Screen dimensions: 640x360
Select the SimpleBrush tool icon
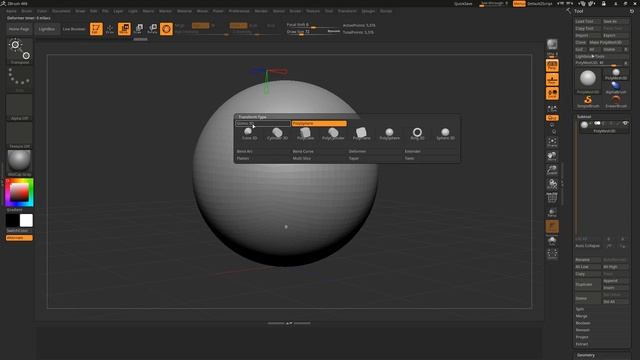(588, 102)
